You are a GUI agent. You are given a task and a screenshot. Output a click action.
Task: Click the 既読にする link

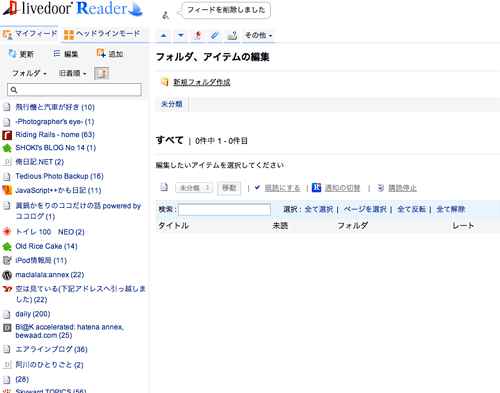click(282, 188)
